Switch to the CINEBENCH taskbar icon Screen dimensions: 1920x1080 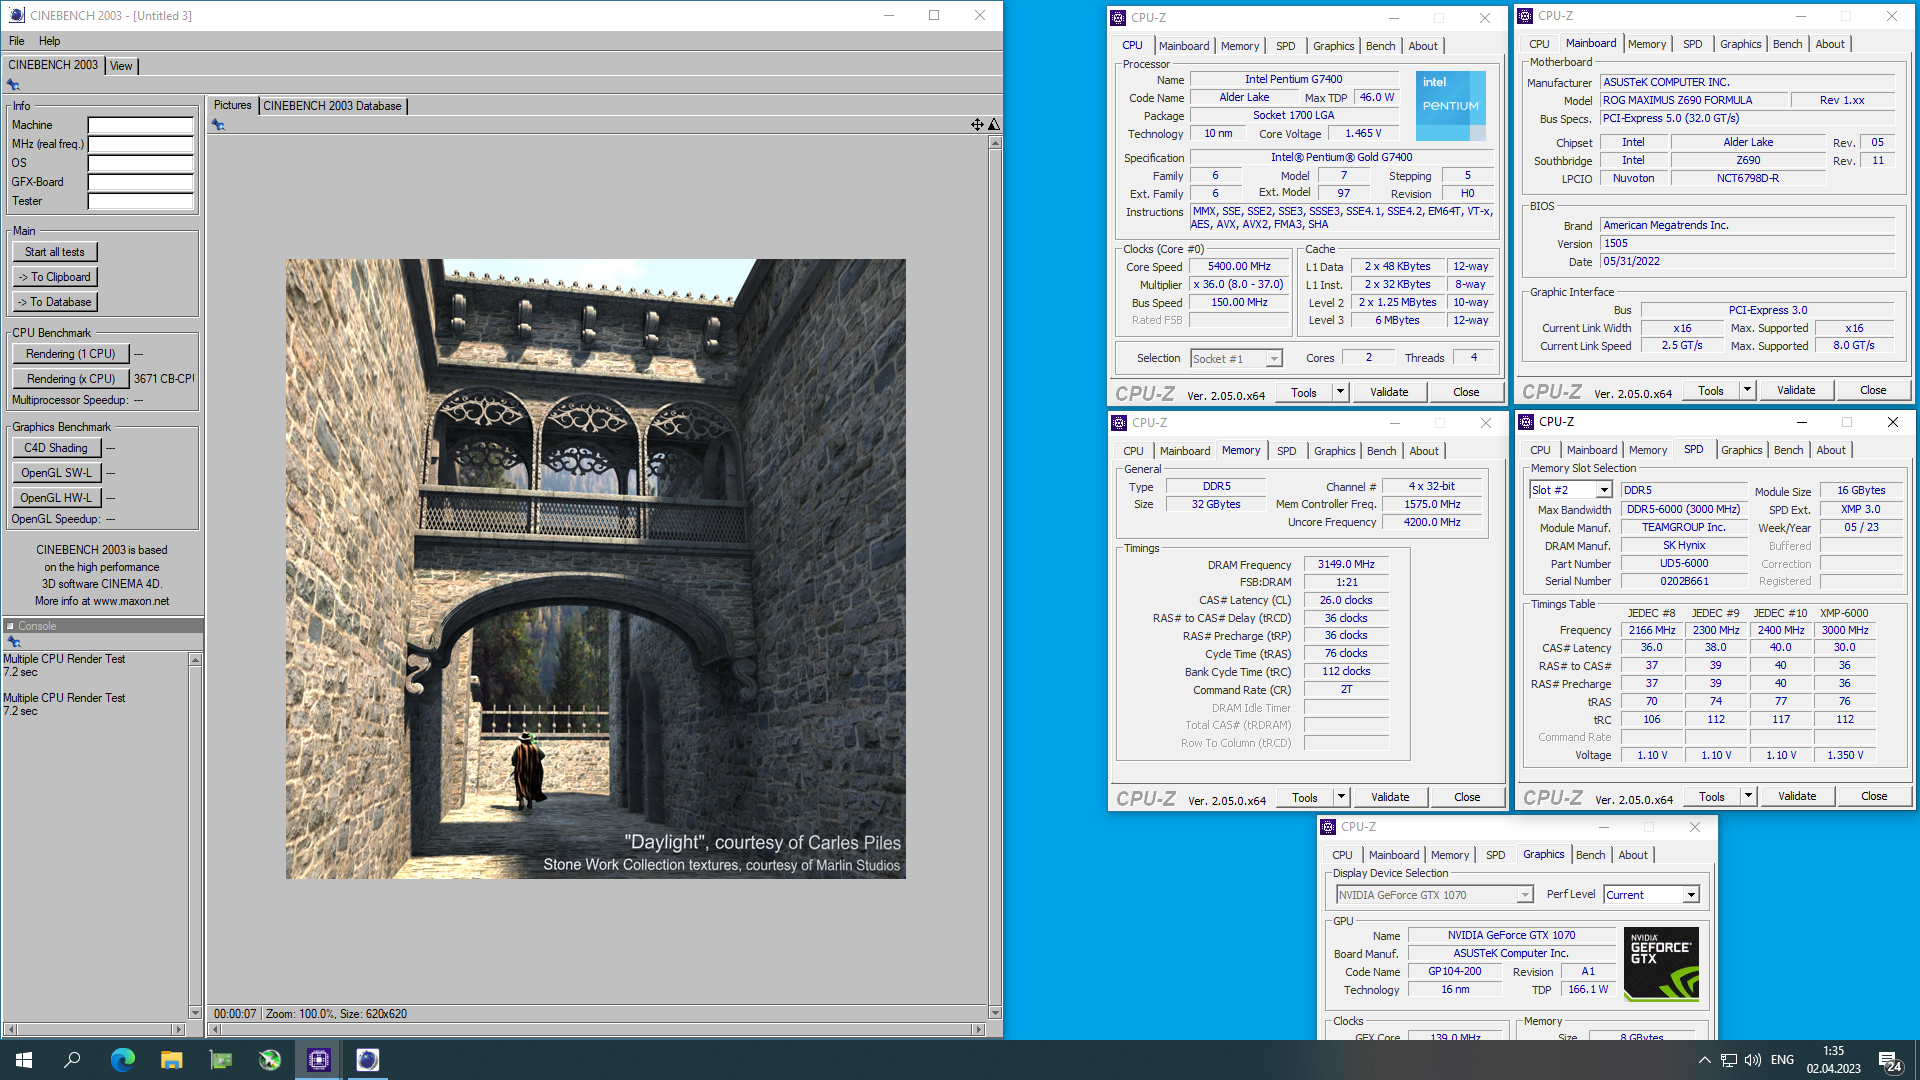(x=367, y=1060)
